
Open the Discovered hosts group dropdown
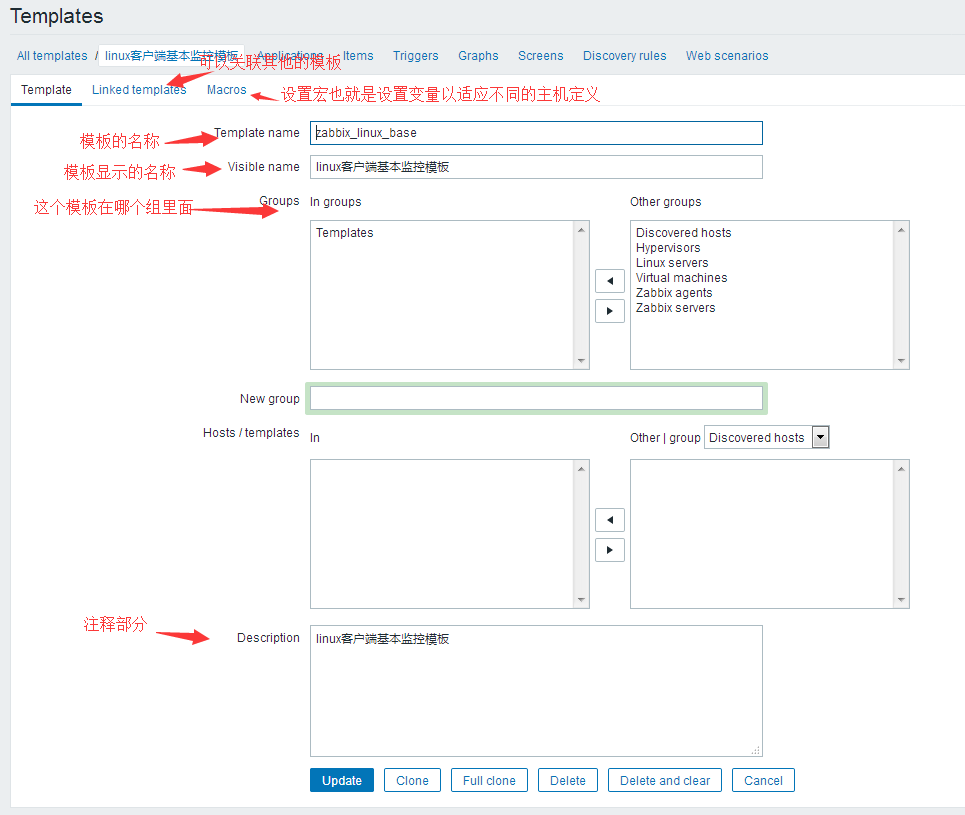(767, 437)
